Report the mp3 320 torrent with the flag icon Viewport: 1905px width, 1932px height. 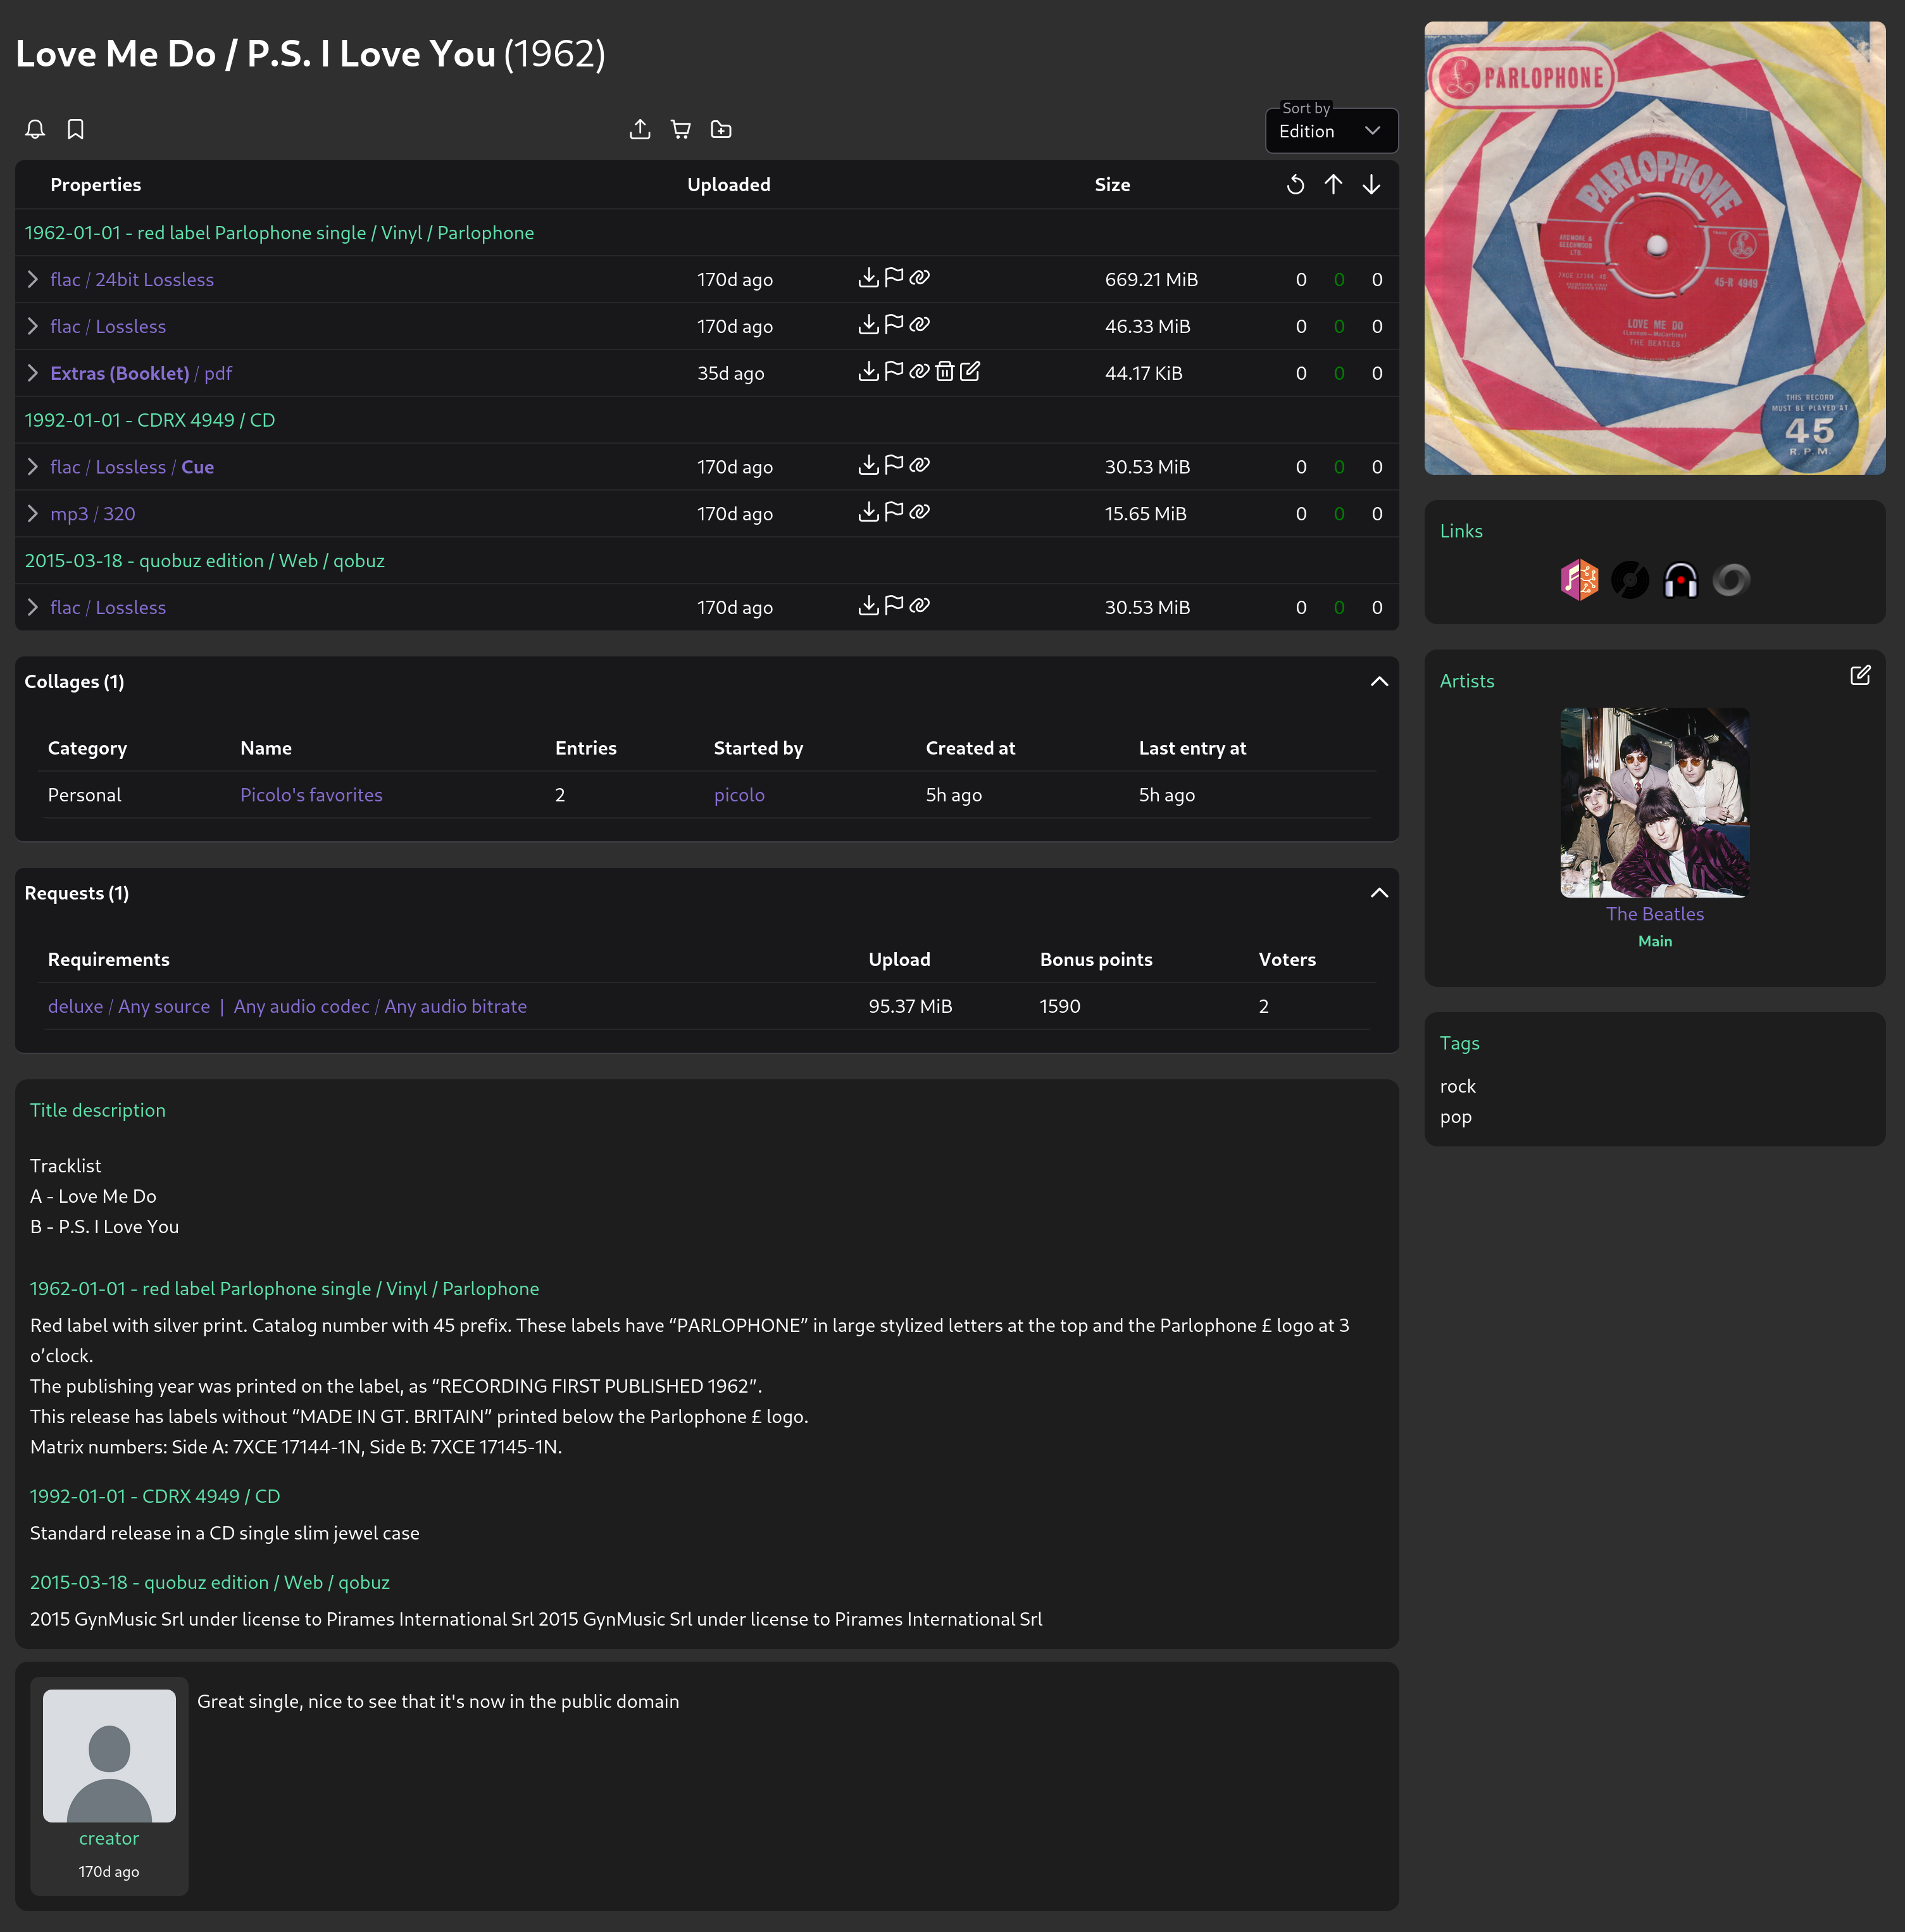coord(894,512)
